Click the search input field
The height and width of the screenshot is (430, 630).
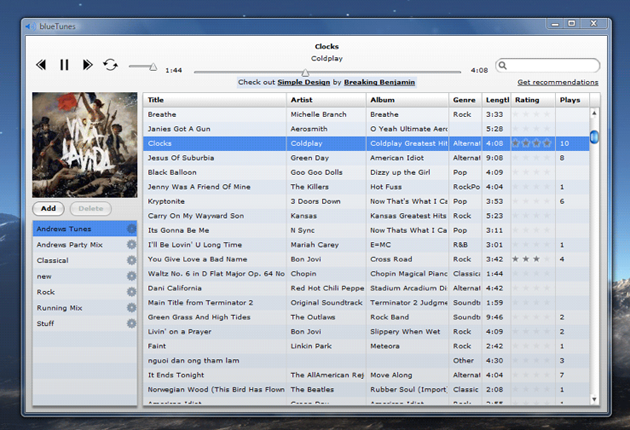click(x=550, y=65)
